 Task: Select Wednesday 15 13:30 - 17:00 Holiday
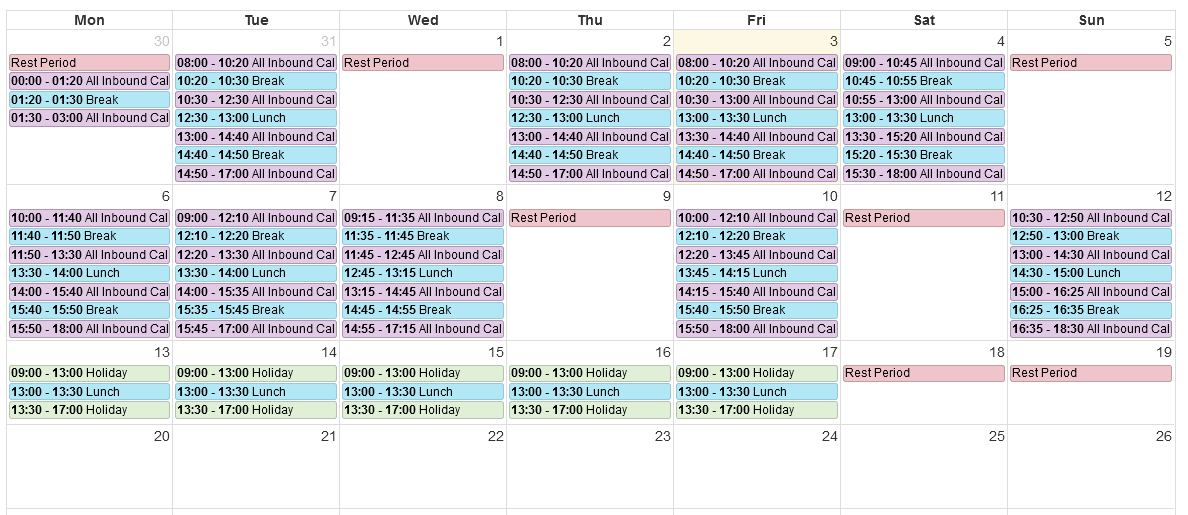(x=423, y=410)
